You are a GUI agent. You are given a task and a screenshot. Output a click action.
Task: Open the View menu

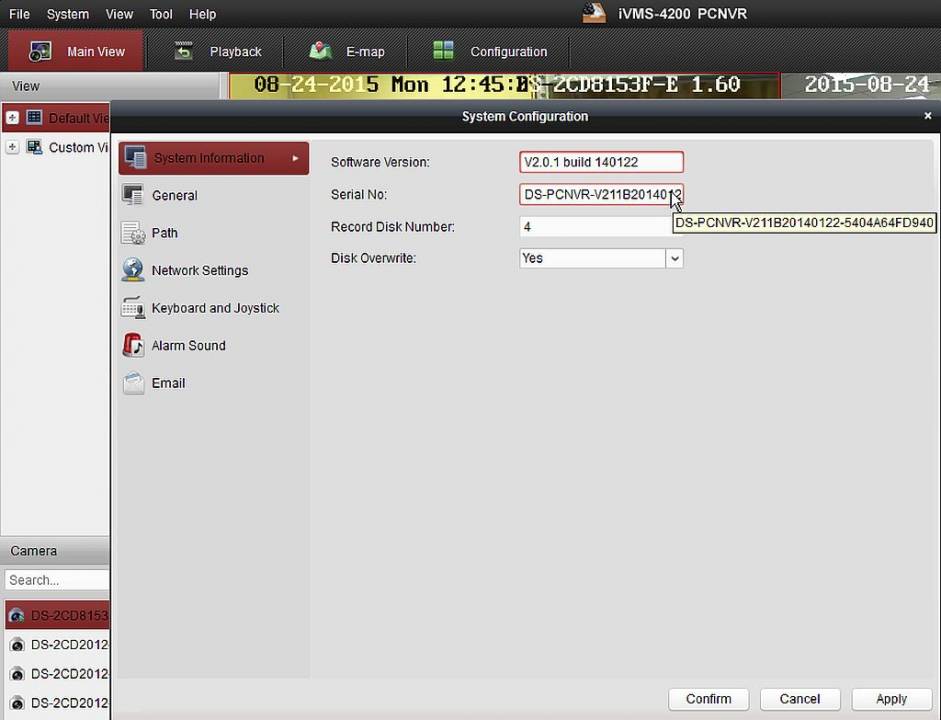[119, 14]
